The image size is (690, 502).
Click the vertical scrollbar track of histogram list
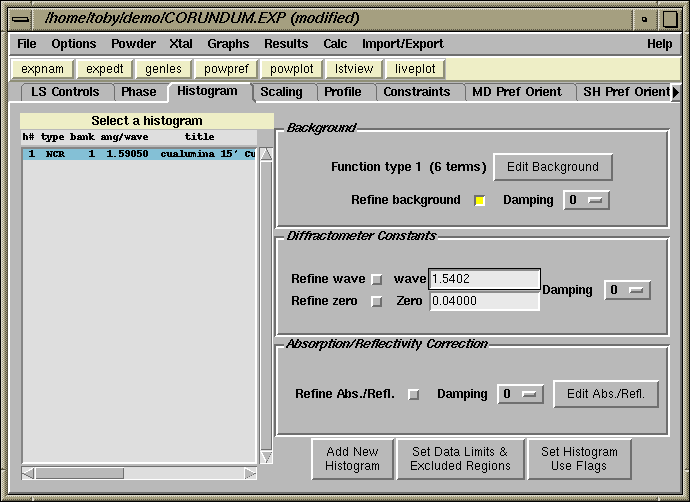point(266,306)
